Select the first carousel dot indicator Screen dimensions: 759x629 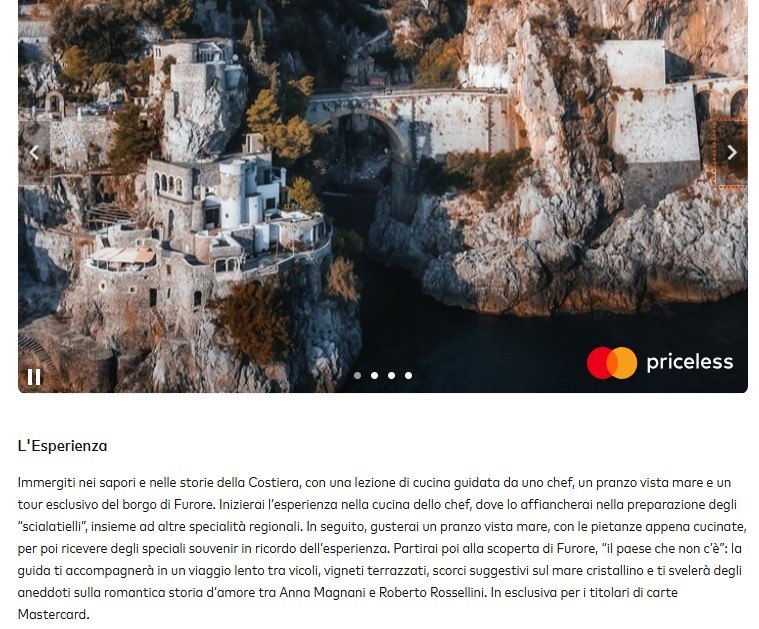click(x=357, y=375)
